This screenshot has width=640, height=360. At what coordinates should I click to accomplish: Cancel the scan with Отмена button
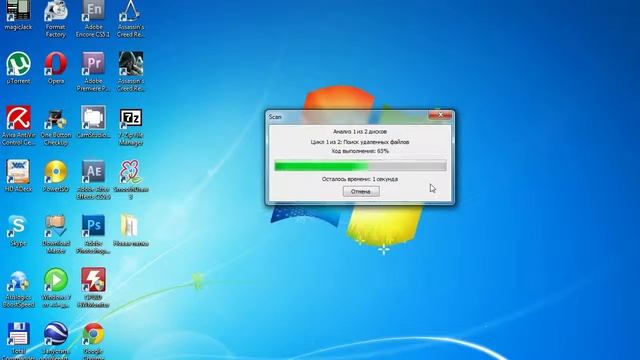[x=361, y=191]
